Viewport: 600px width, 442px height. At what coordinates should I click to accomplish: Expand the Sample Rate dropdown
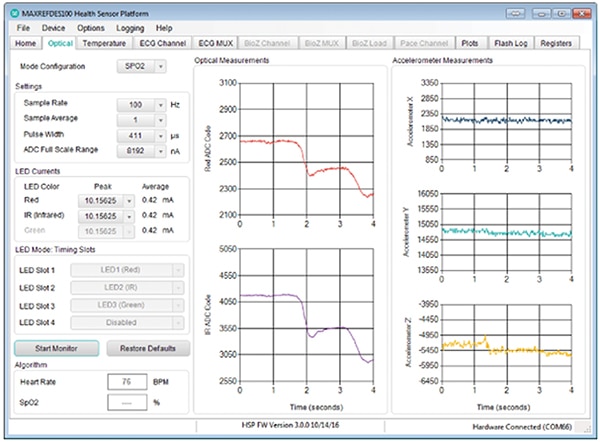(139, 104)
